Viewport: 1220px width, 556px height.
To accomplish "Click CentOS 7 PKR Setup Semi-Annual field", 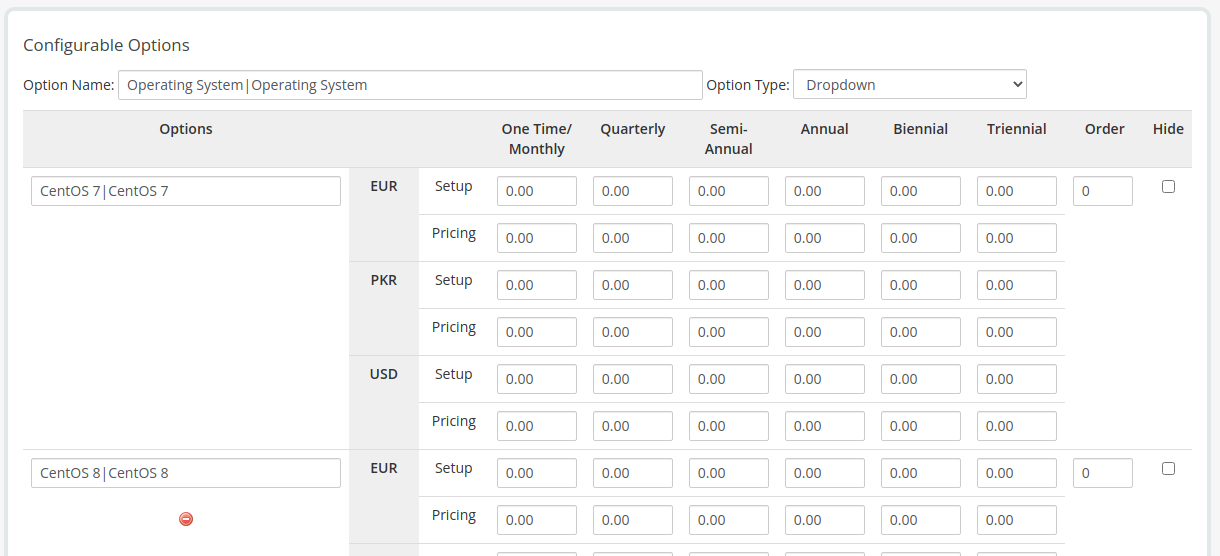I will click(x=729, y=285).
